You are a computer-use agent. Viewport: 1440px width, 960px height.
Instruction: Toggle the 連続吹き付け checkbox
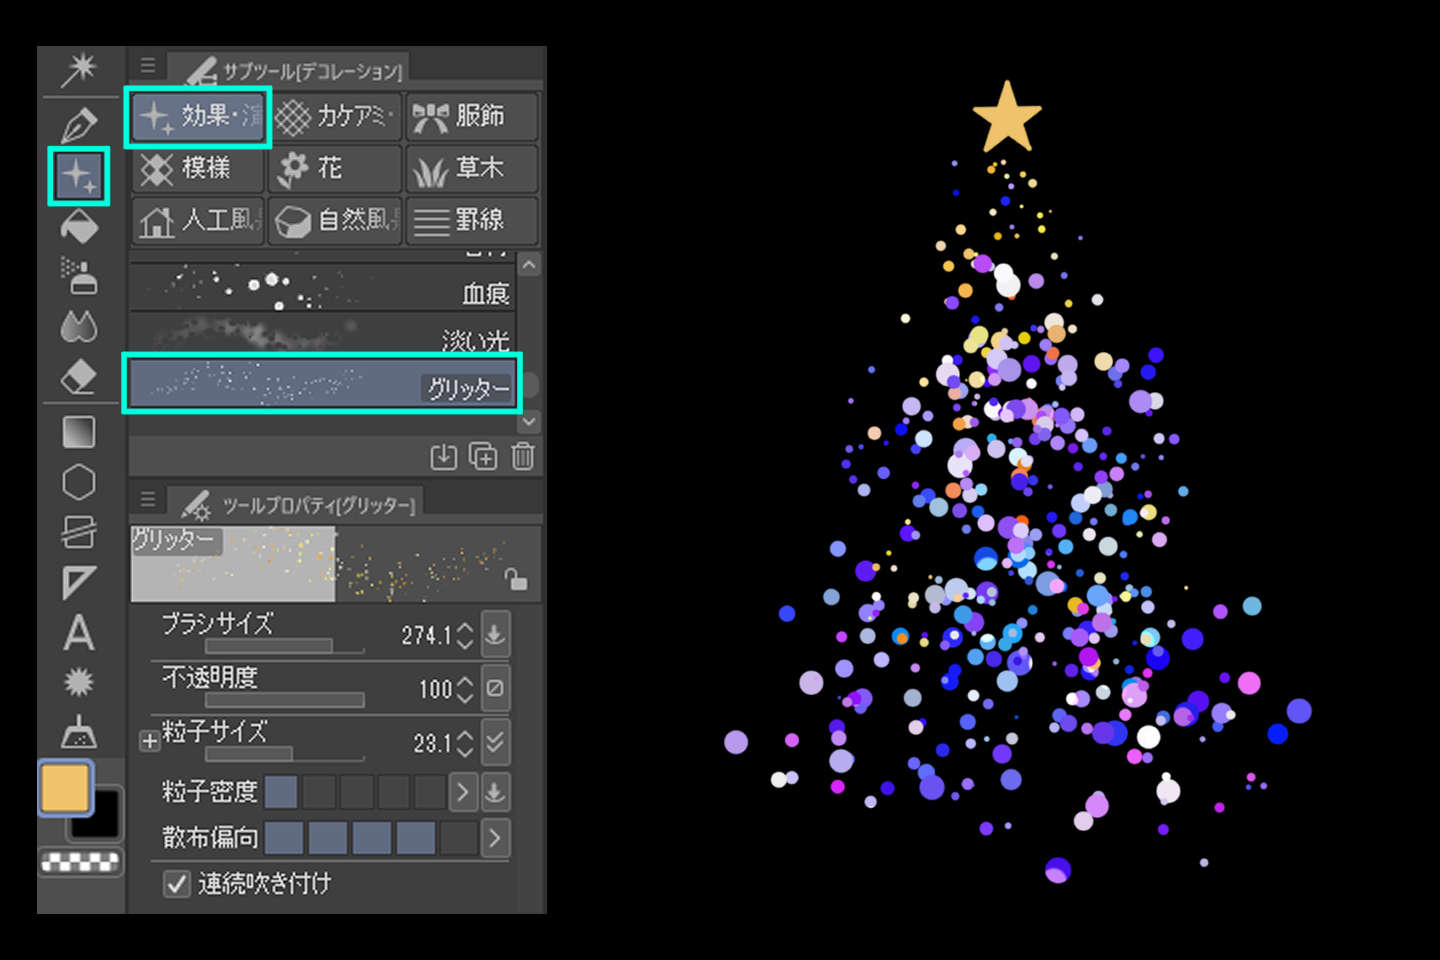click(177, 884)
